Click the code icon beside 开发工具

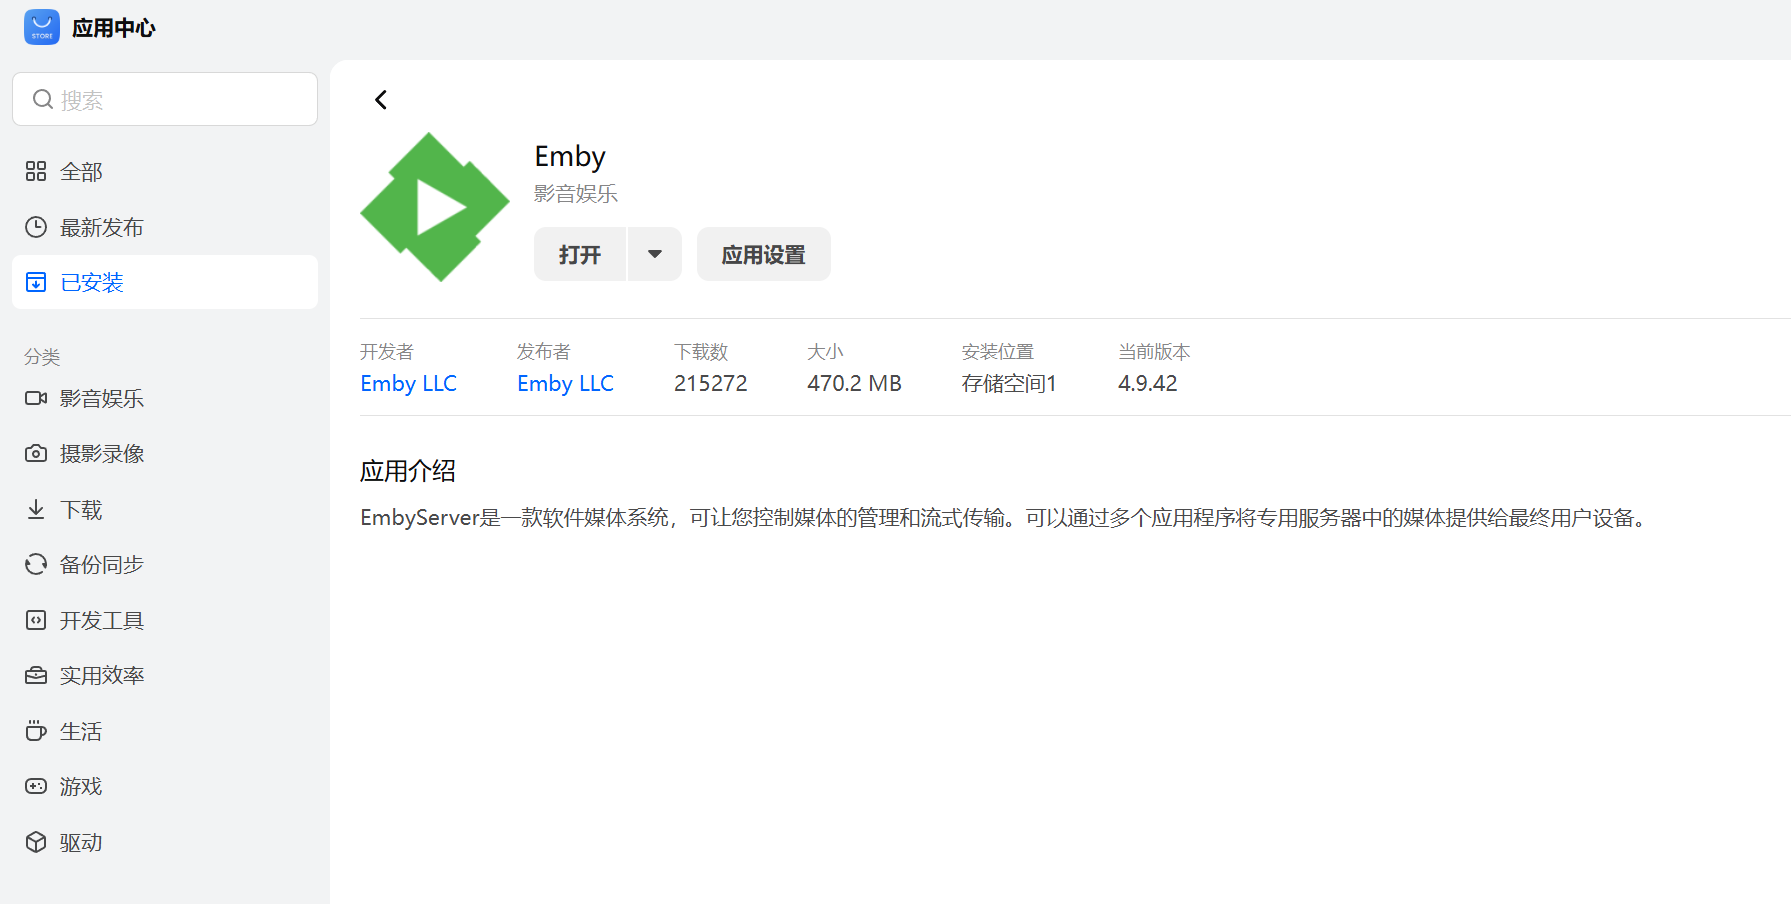tap(36, 620)
